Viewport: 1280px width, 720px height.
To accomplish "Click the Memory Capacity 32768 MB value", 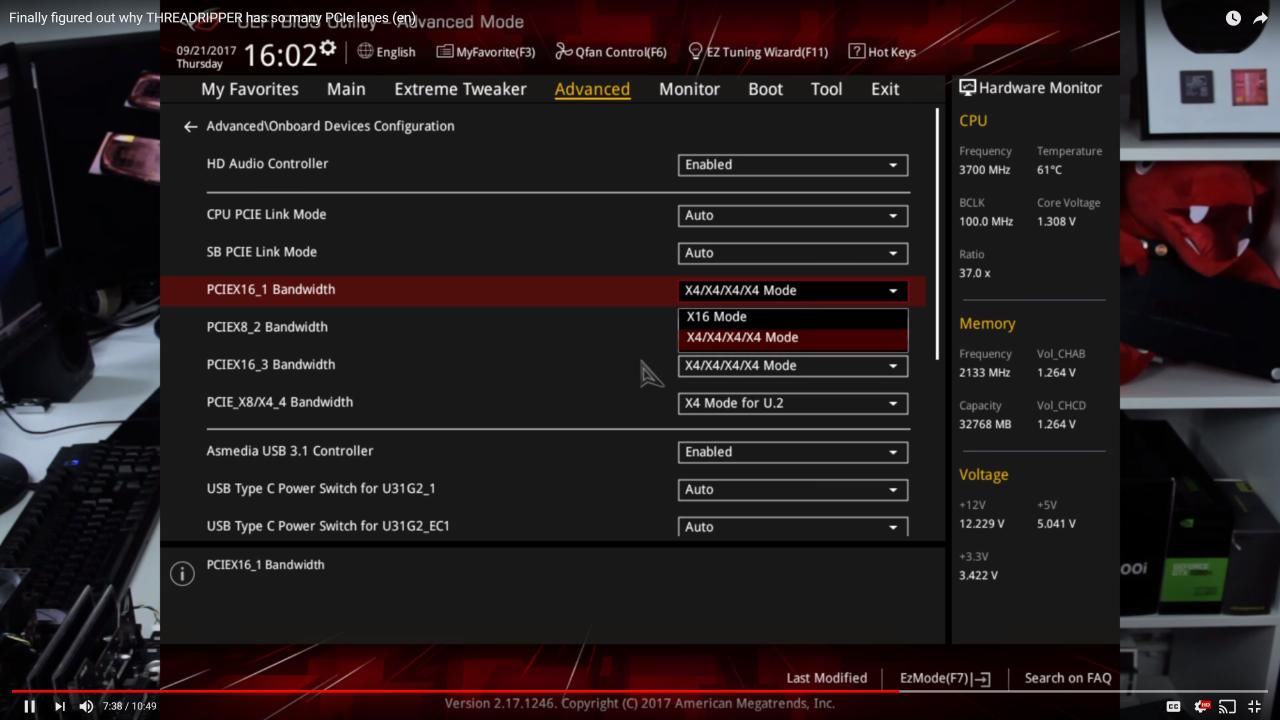I will tap(985, 424).
